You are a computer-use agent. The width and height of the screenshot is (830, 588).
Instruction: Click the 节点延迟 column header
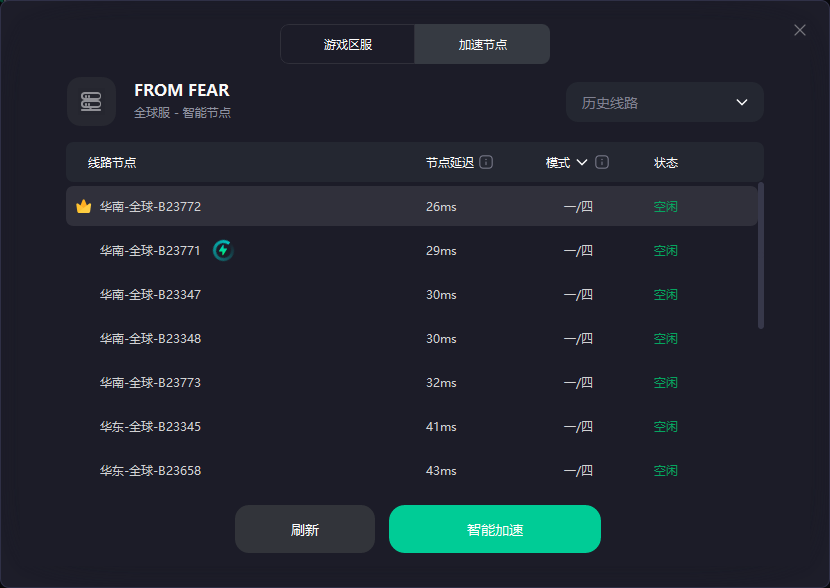(449, 162)
